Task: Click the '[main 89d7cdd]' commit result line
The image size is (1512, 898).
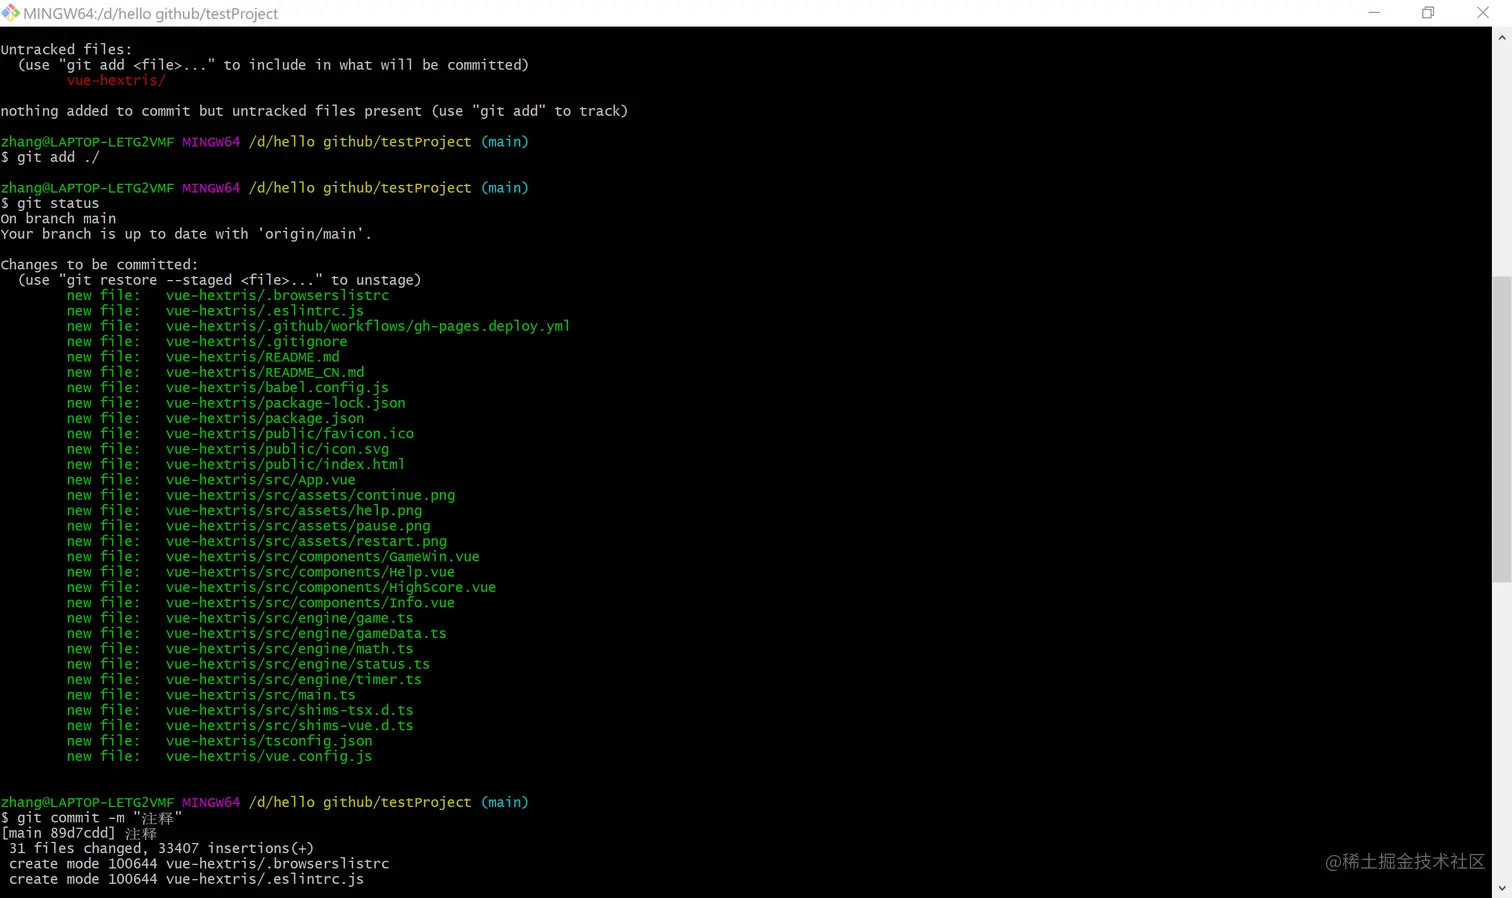Action: click(x=79, y=833)
